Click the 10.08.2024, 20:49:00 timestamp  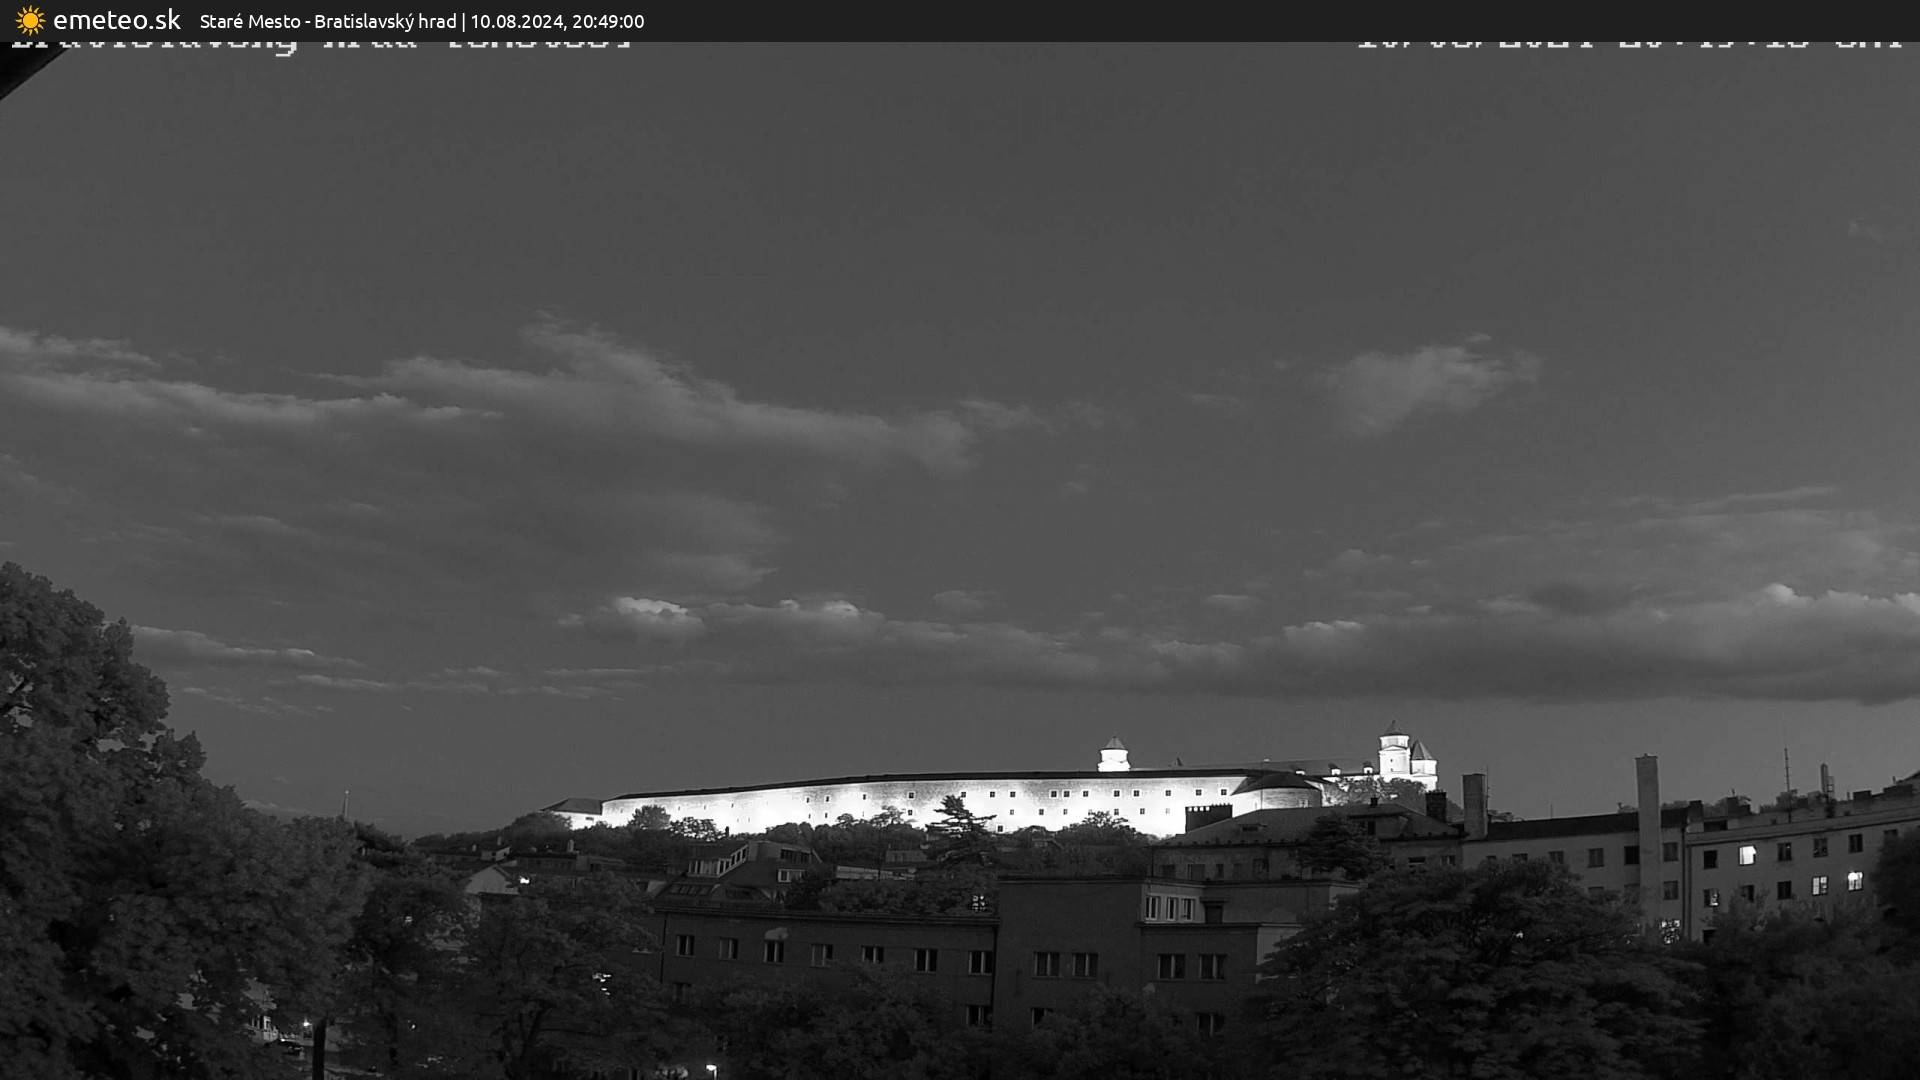click(557, 21)
